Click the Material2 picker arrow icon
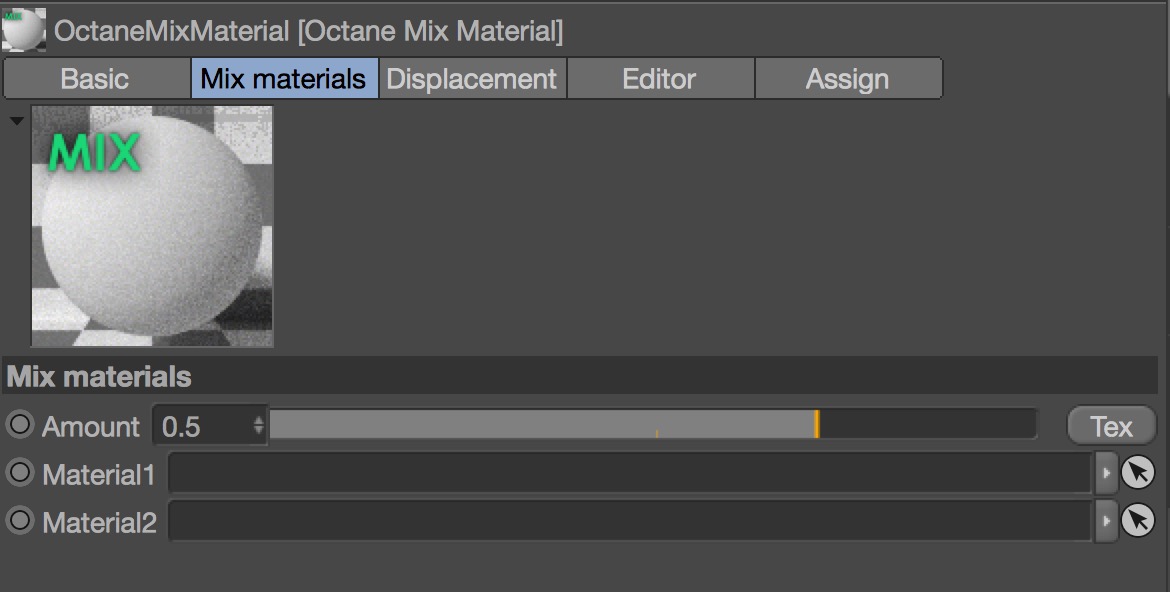The height and width of the screenshot is (592, 1170). pyautogui.click(x=1138, y=520)
